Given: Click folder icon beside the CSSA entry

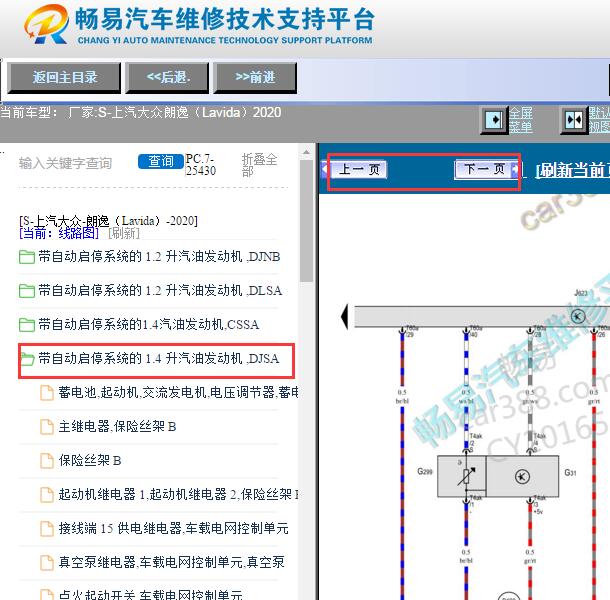Looking at the screenshot, I should coord(27,325).
